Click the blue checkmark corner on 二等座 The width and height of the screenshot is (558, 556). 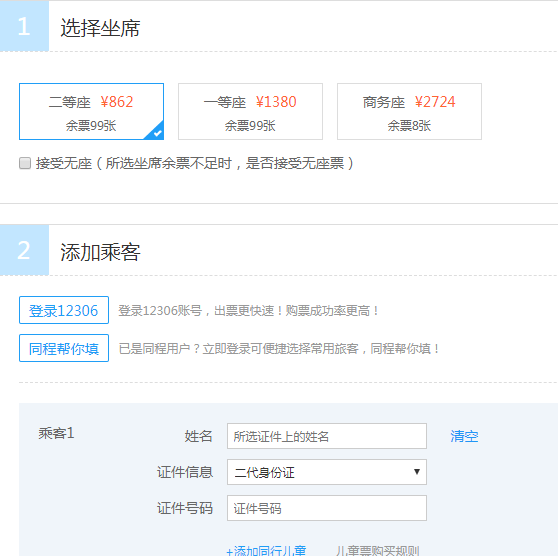(156, 132)
